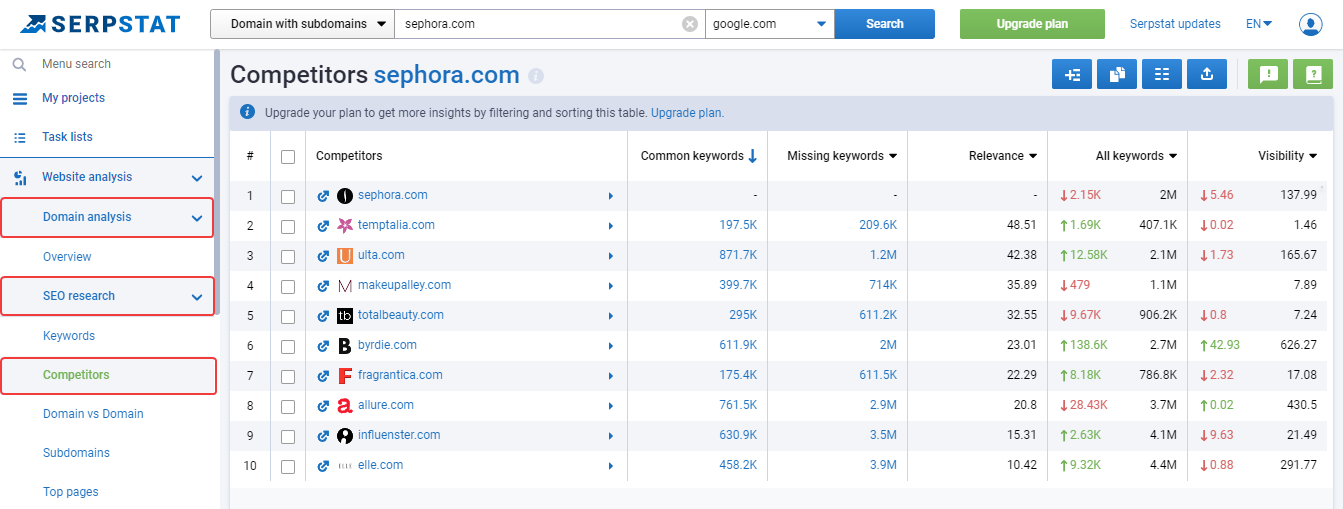The width and height of the screenshot is (1343, 509).
Task: Open external link icon for ulta.com
Action: pos(323,256)
